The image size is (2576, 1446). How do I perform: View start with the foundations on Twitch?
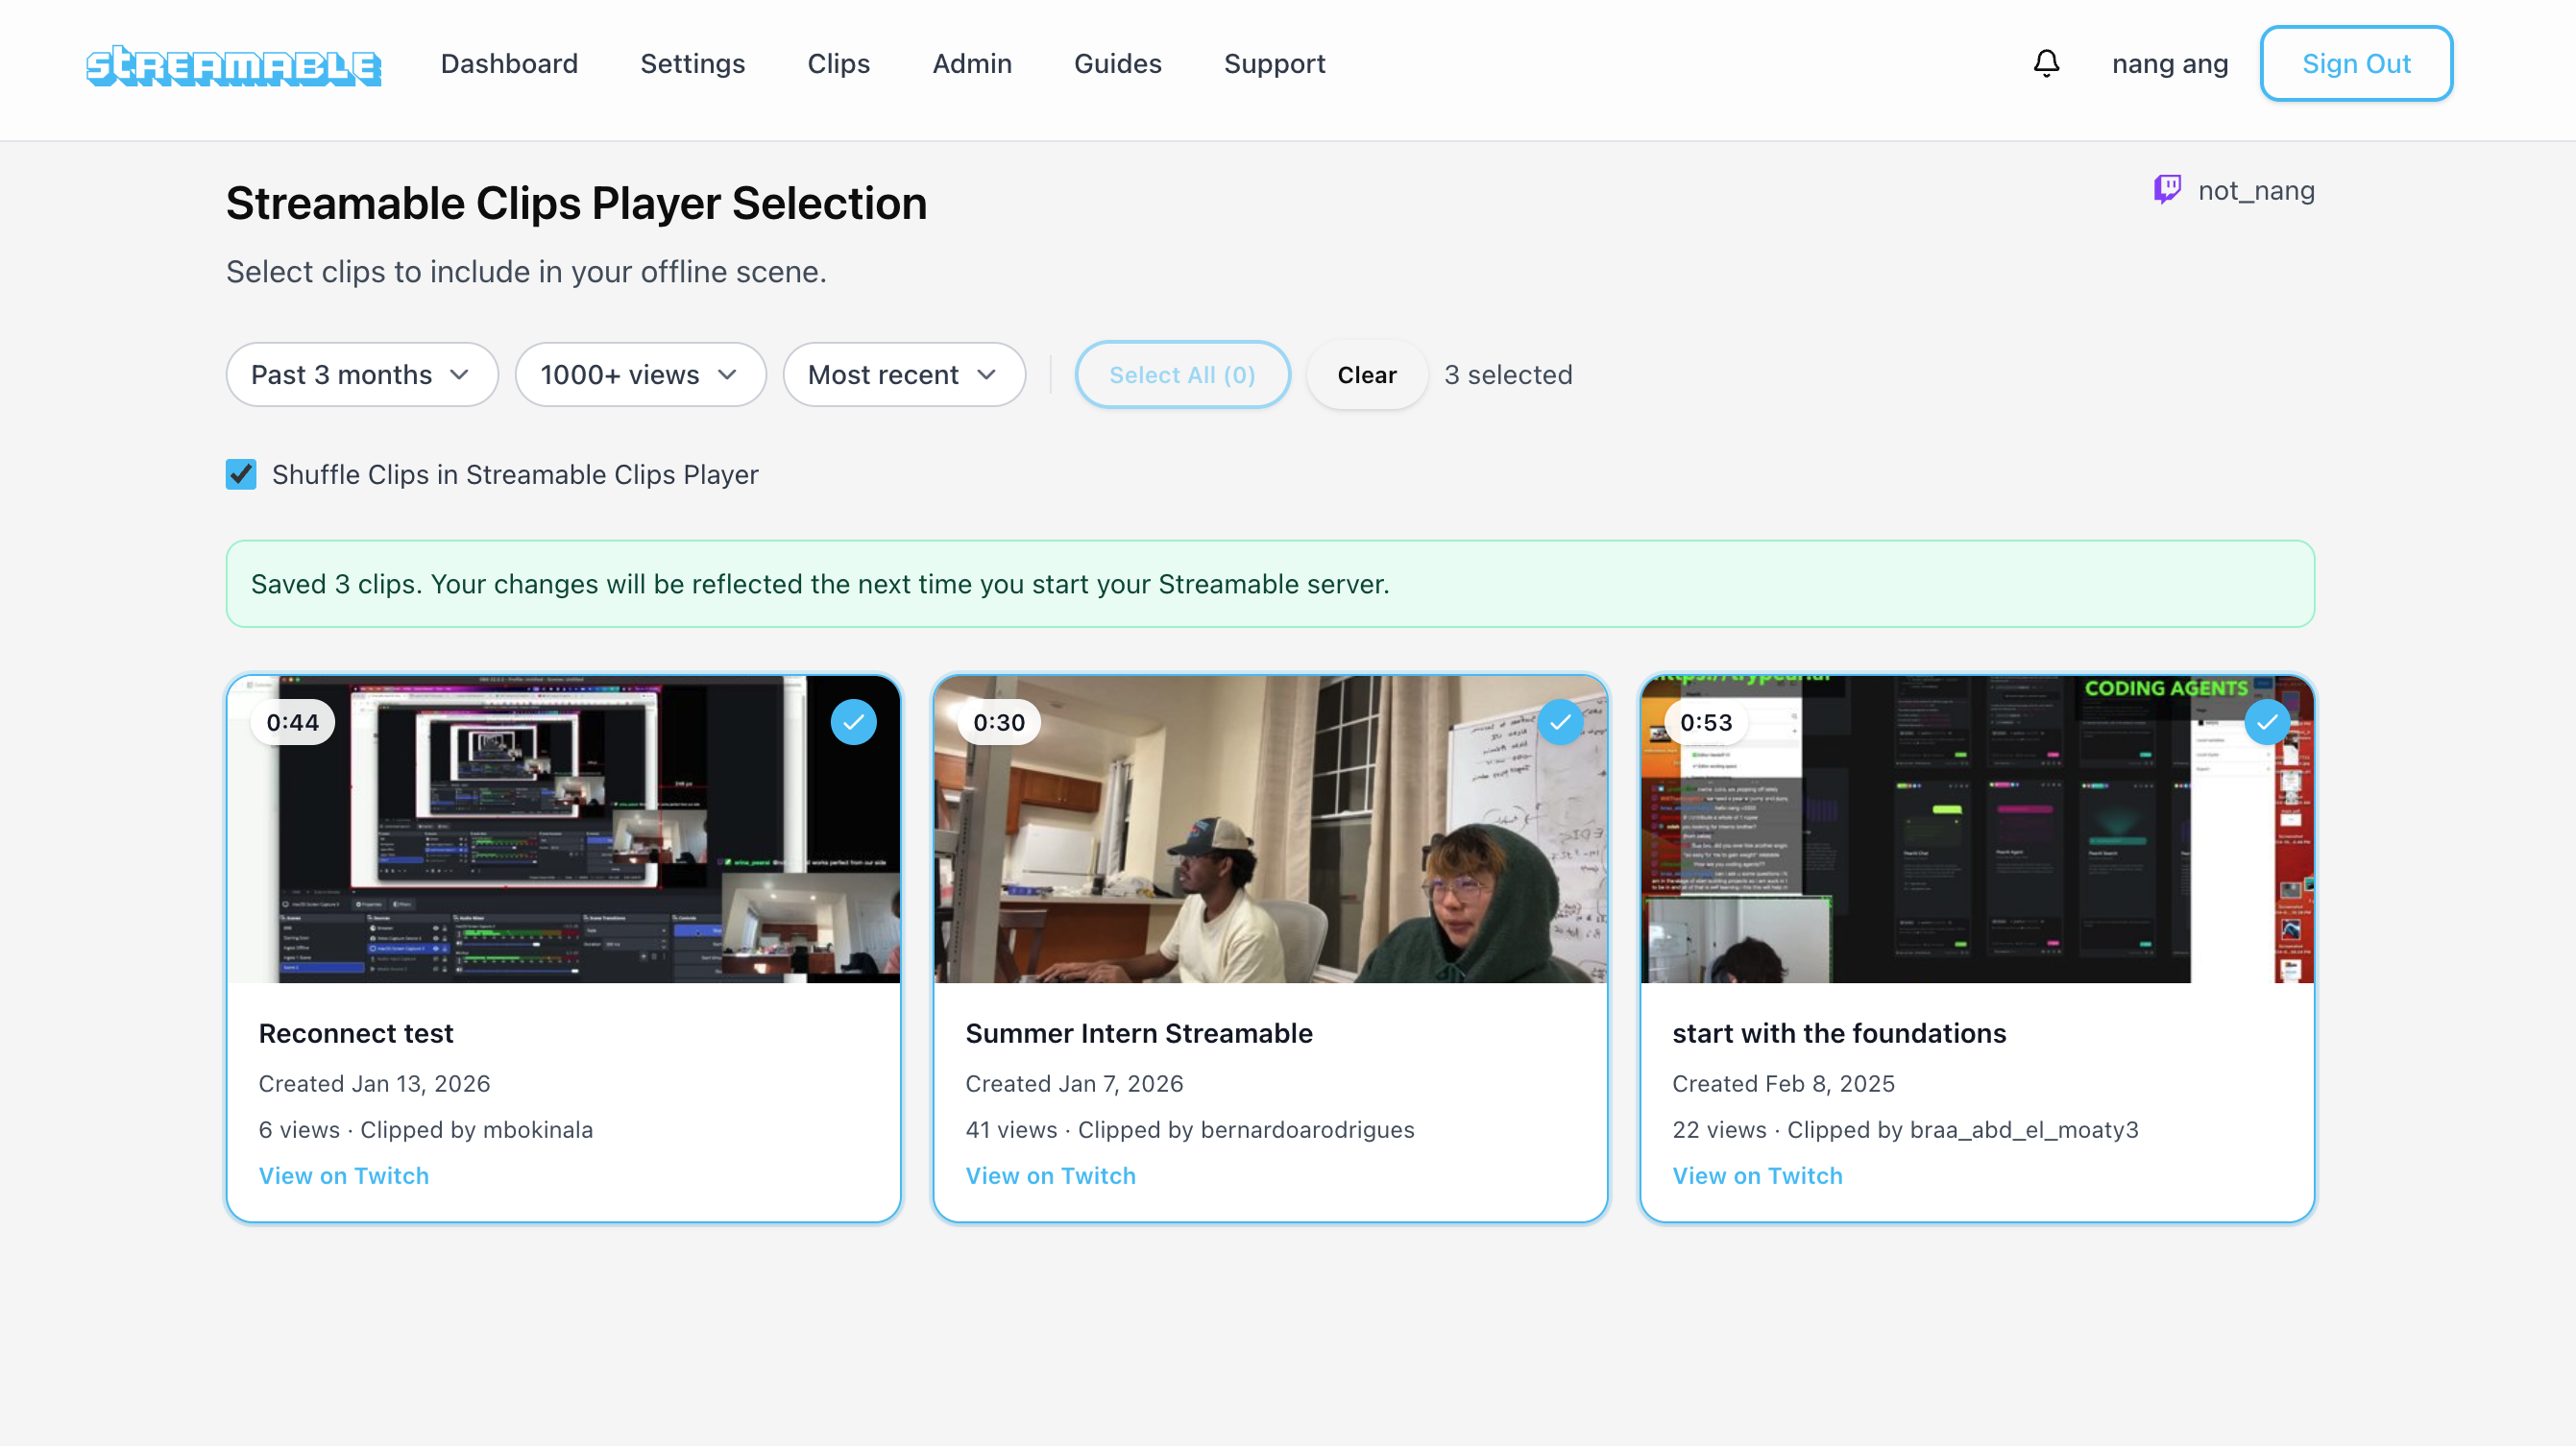tap(1757, 1175)
